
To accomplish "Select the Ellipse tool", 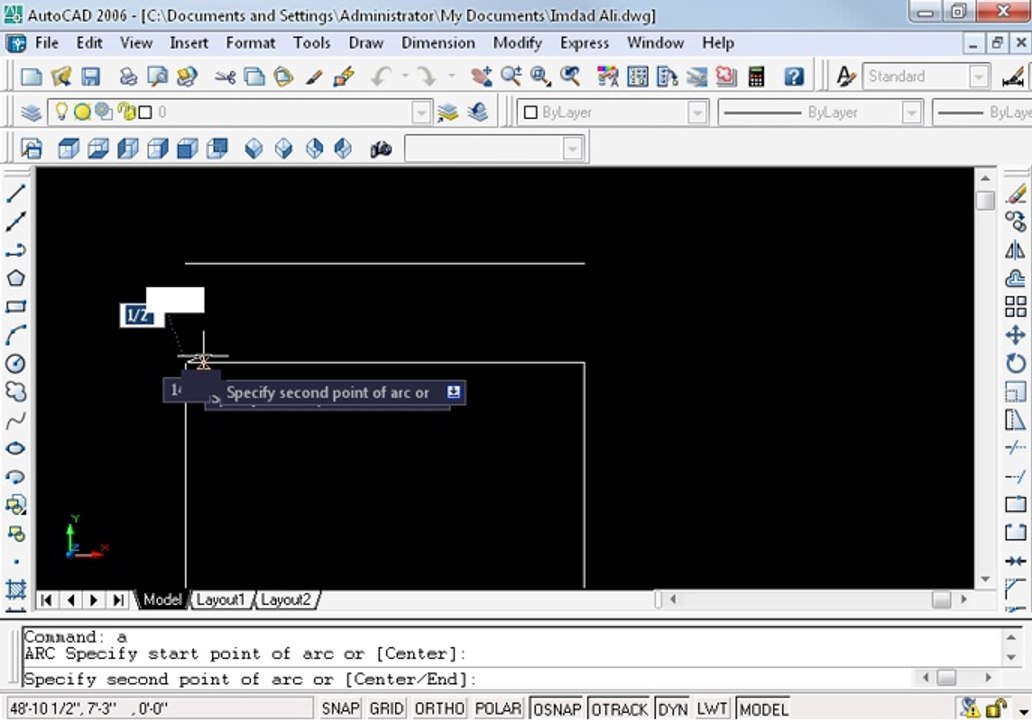I will click(x=16, y=448).
